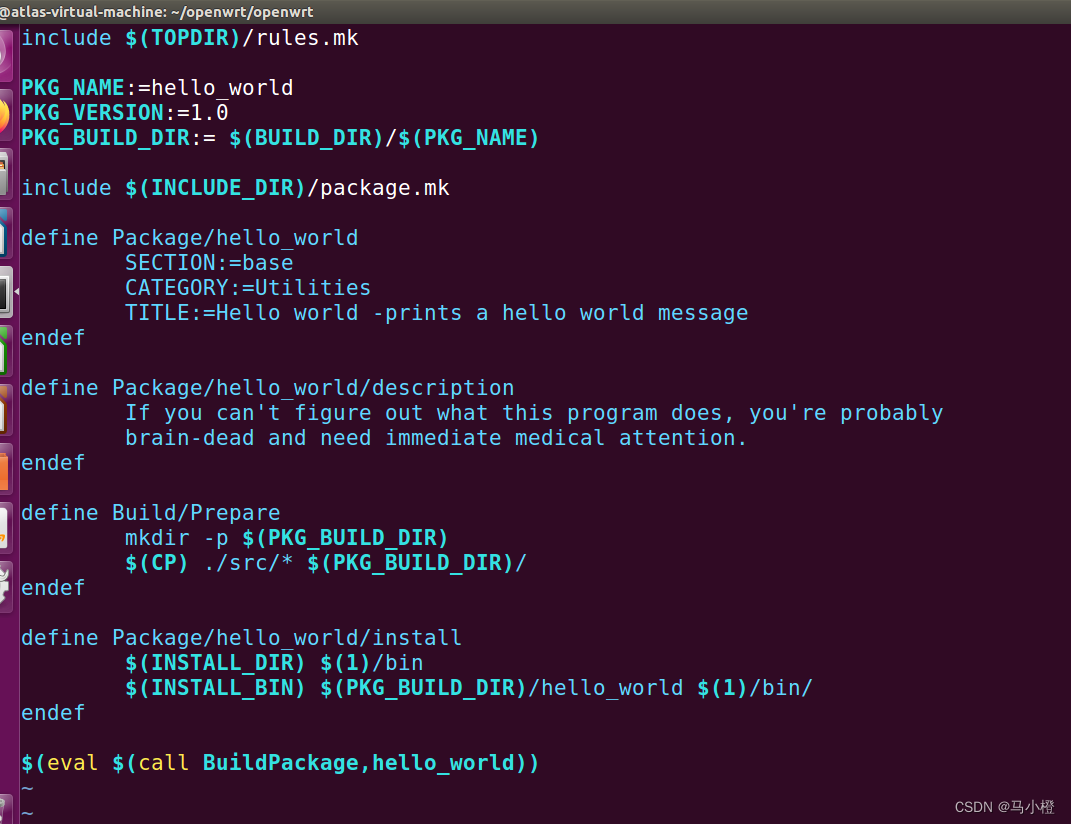Screen dimensions: 1071x824
Task: Open the Amazon dock icon
Action: (5, 527)
